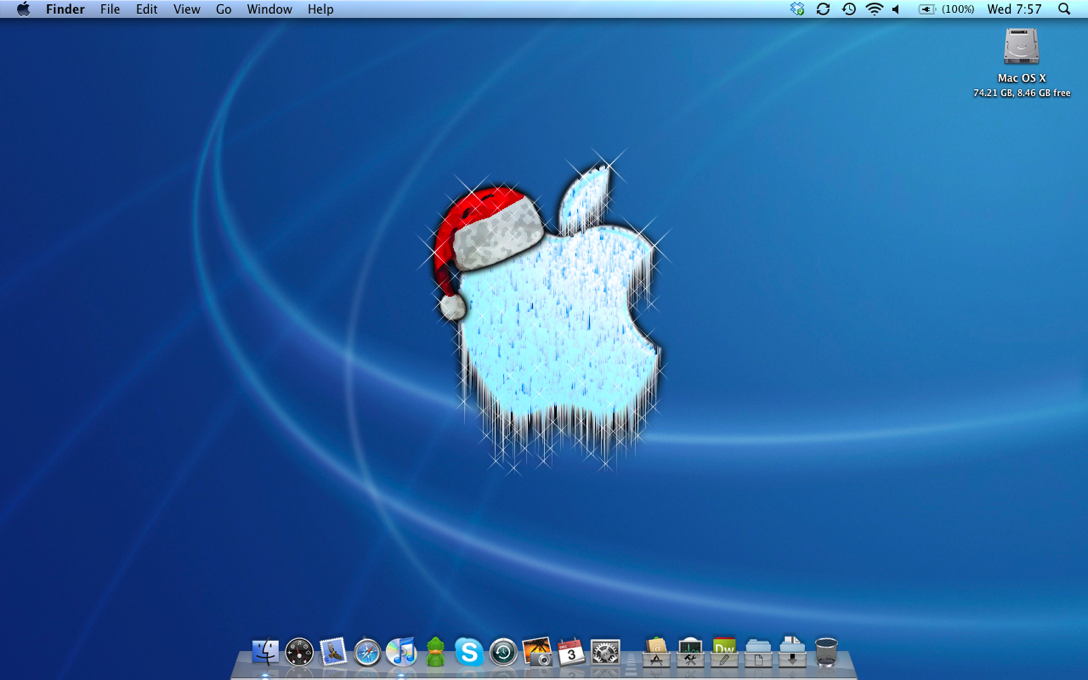The height and width of the screenshot is (680, 1088).
Task: Open the Help menu
Action: pos(321,9)
